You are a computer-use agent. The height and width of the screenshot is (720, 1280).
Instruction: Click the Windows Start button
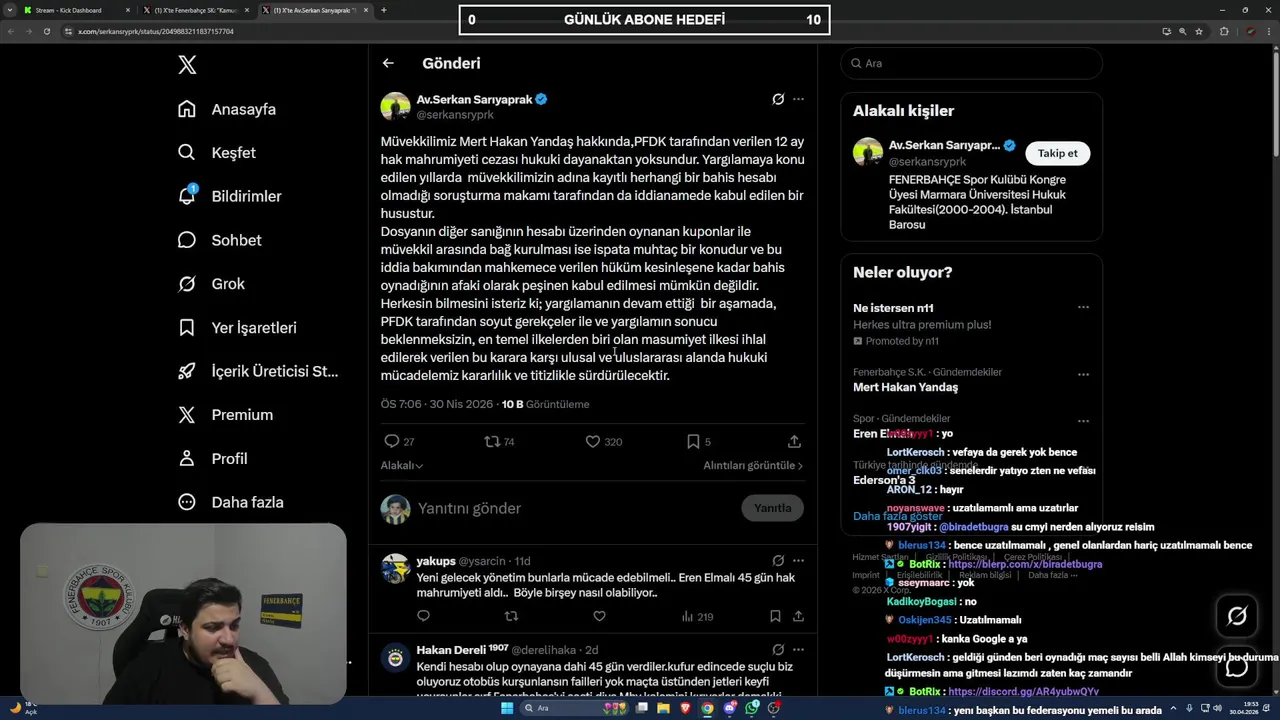coord(507,708)
